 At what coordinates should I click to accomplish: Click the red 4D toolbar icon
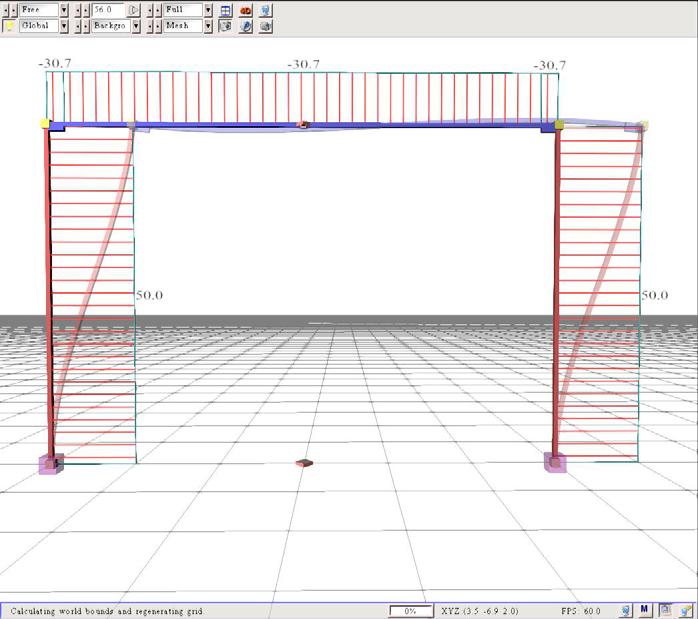pos(245,10)
